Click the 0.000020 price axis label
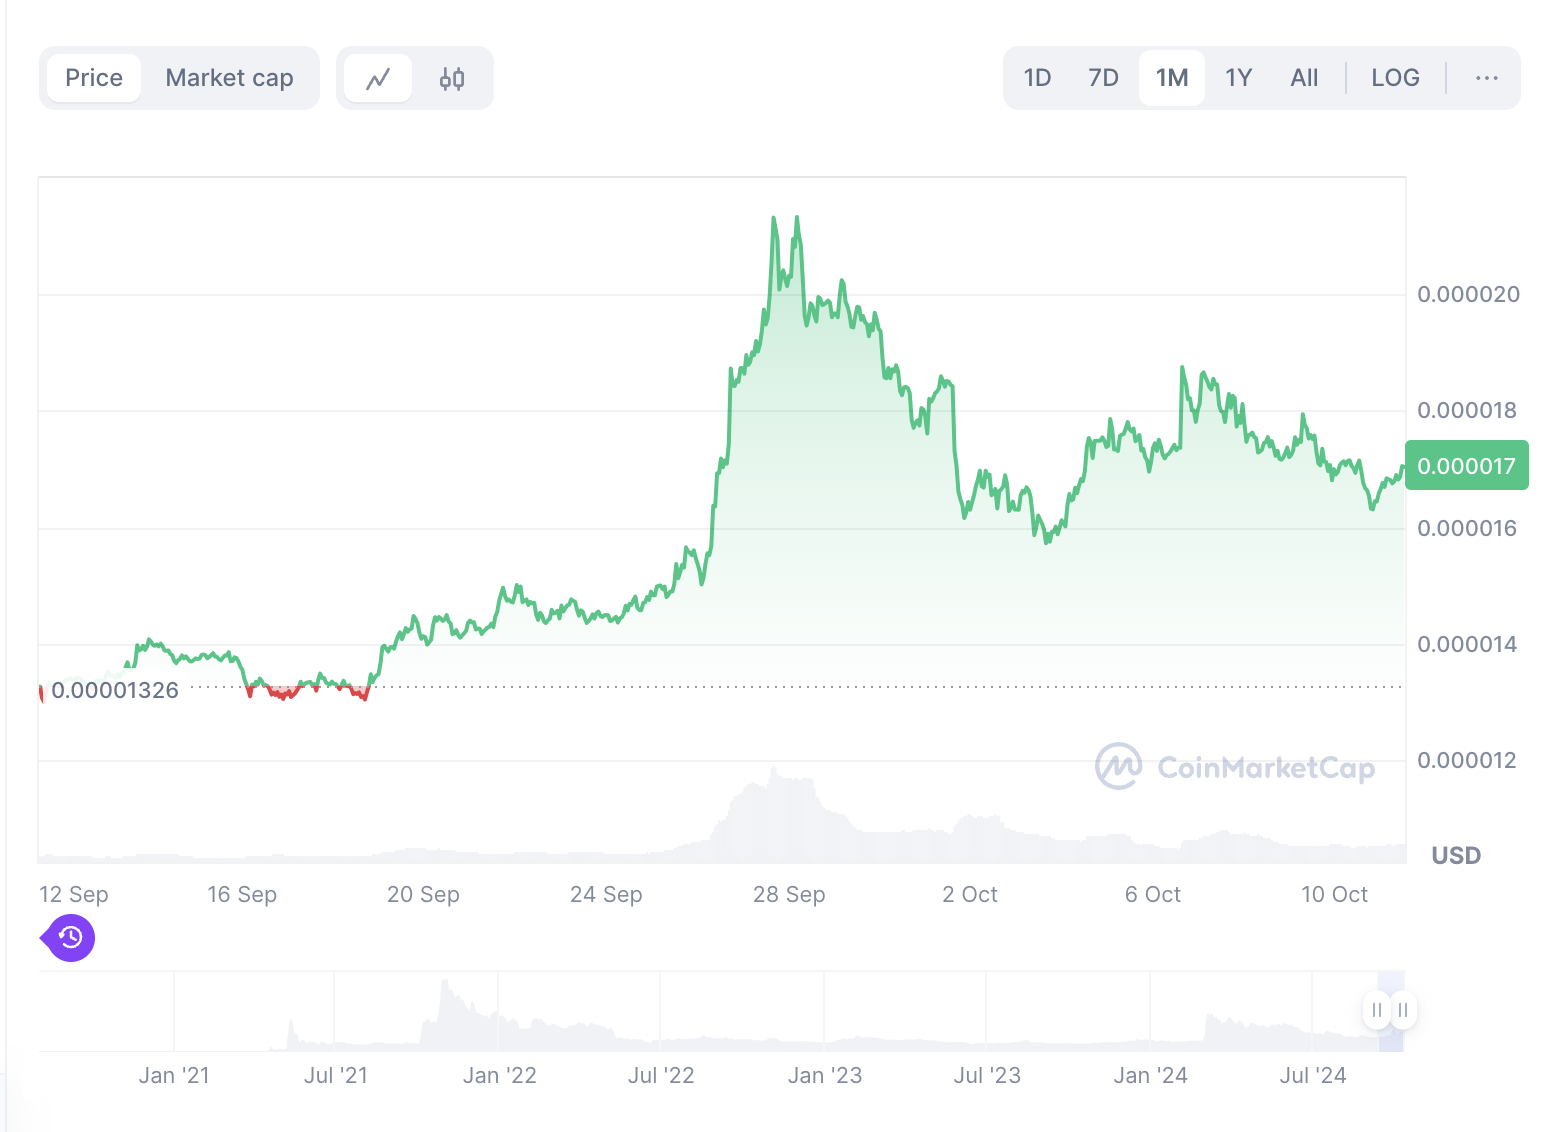Image resolution: width=1541 pixels, height=1132 pixels. point(1468,294)
